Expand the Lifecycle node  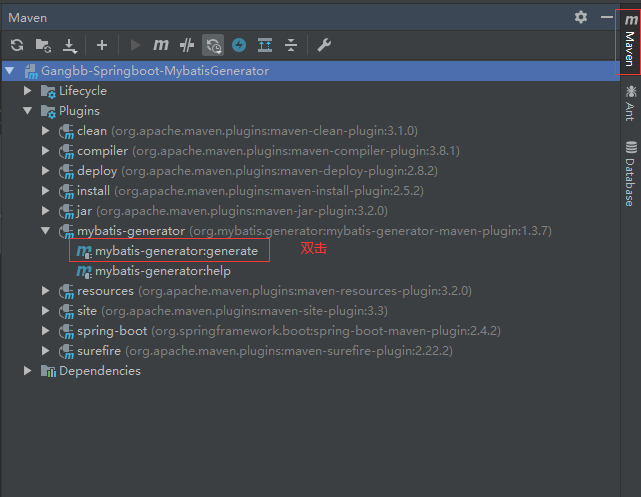coord(27,91)
